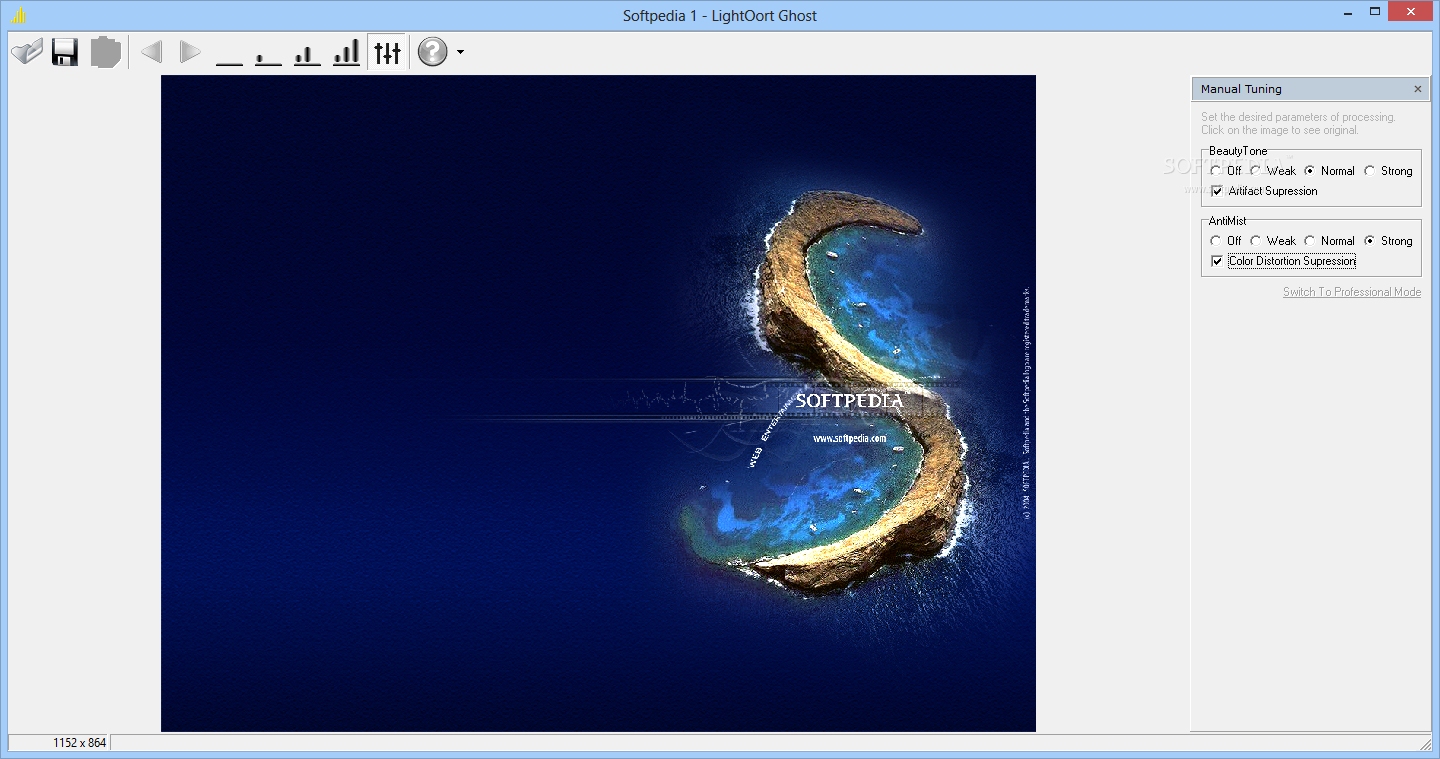Save the image using the floppy disk icon

point(65,52)
